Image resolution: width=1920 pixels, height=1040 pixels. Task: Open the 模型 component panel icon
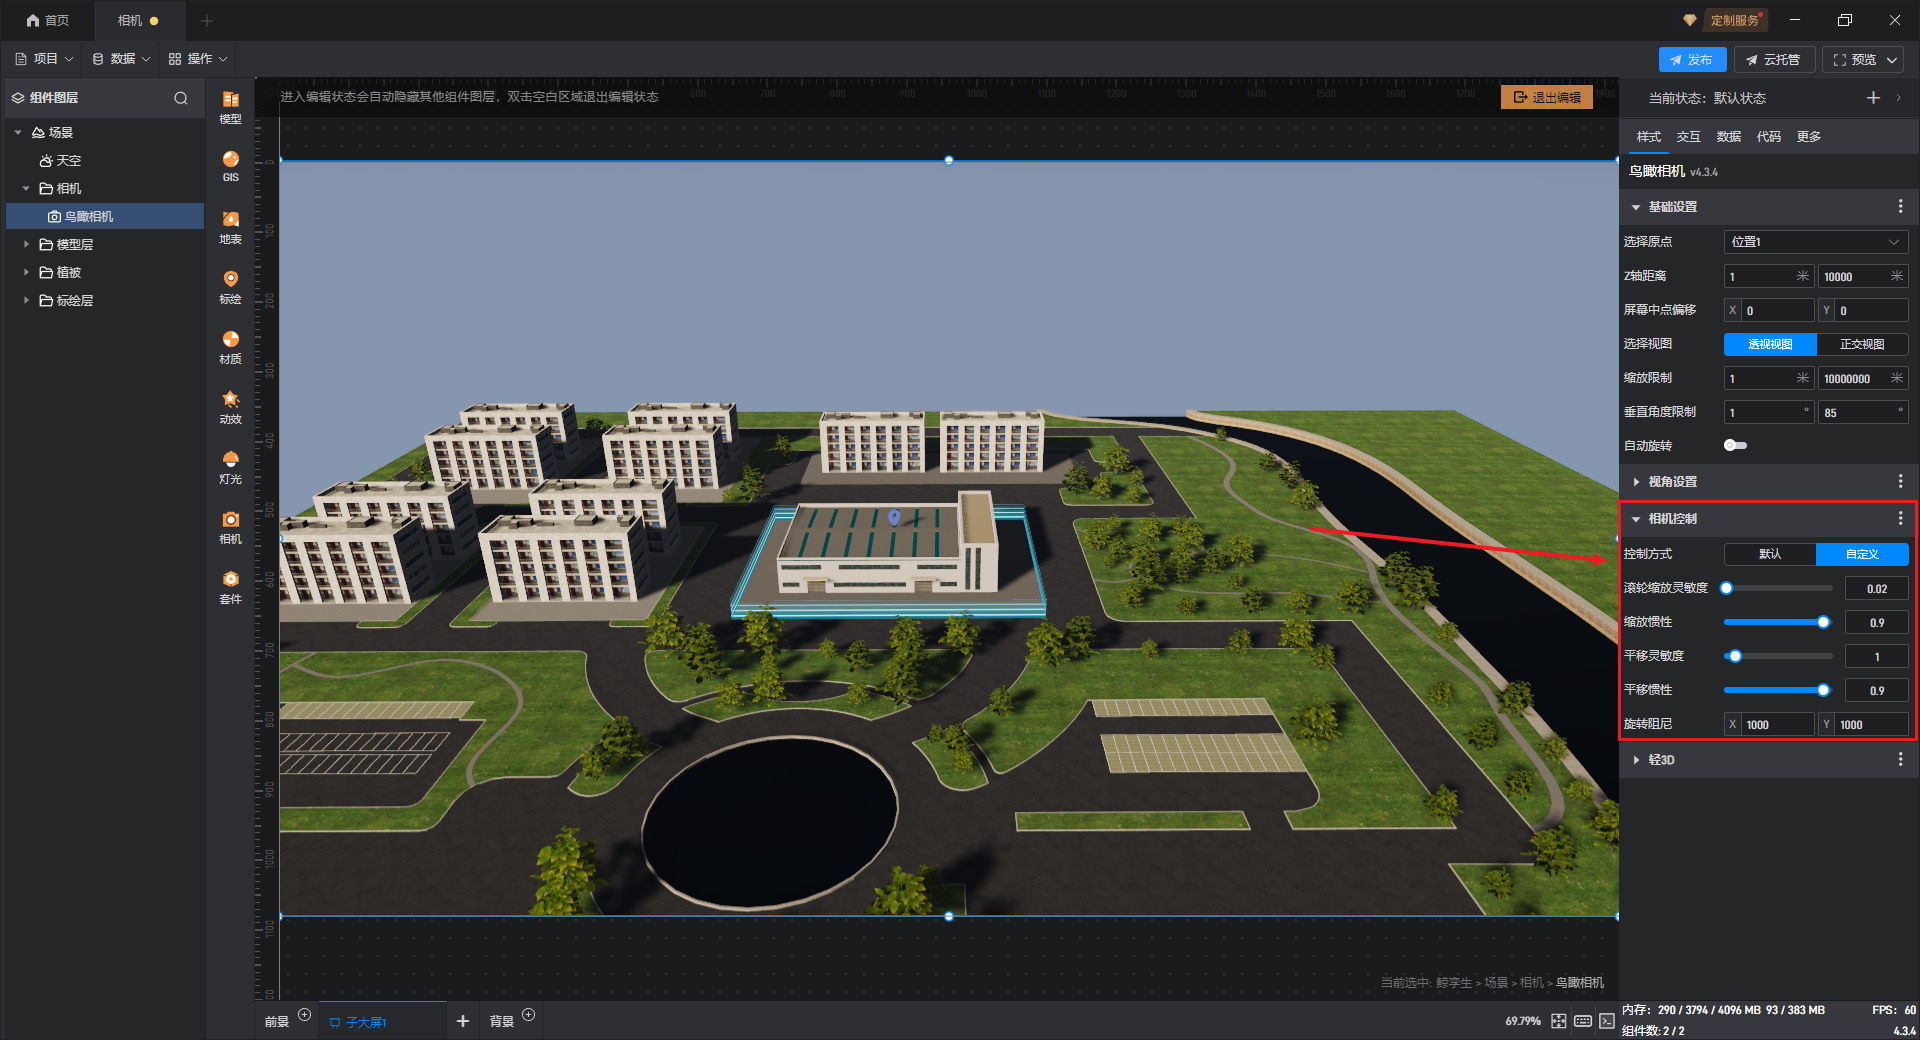[x=230, y=106]
